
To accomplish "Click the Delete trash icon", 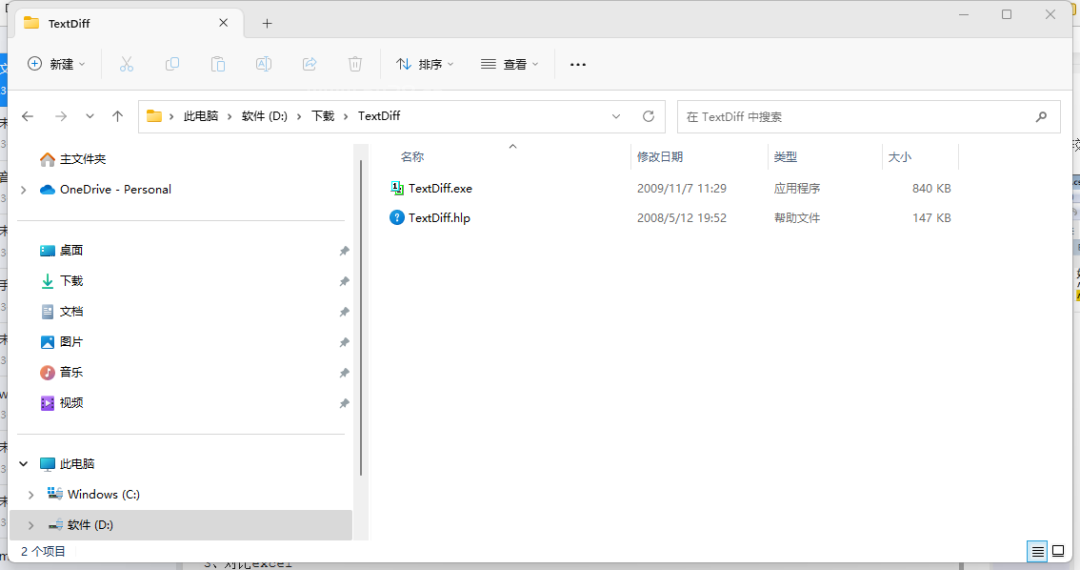I will pyautogui.click(x=355, y=64).
